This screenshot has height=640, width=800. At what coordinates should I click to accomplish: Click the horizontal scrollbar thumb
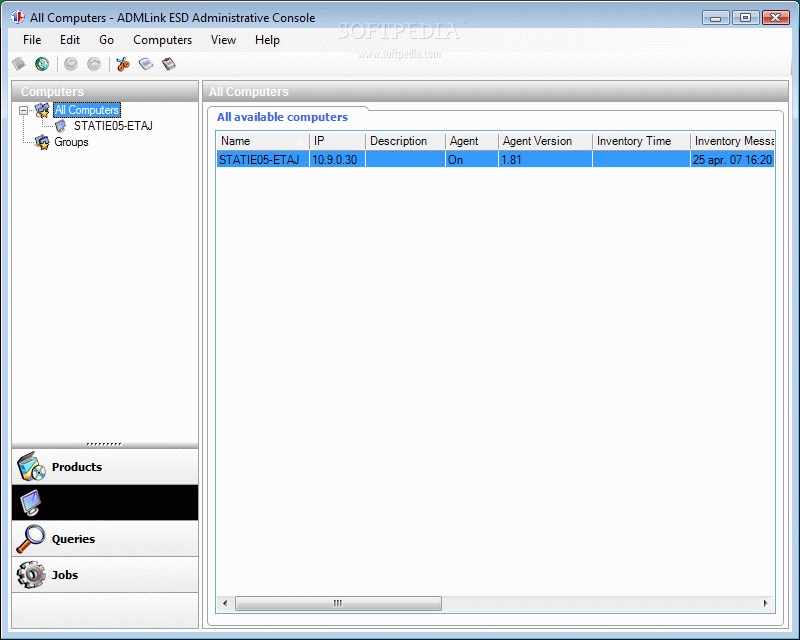tap(338, 603)
